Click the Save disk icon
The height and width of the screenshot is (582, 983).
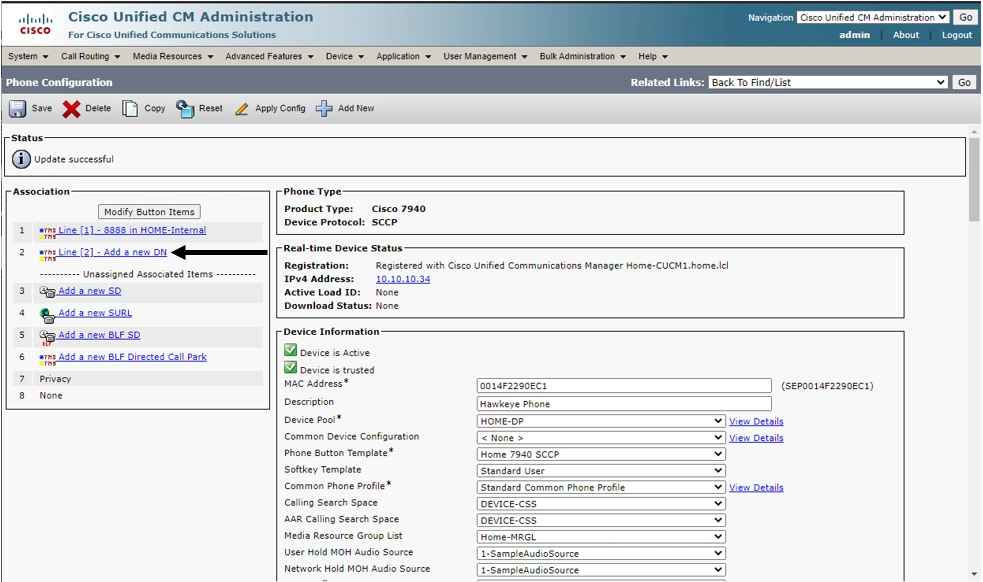(18, 108)
